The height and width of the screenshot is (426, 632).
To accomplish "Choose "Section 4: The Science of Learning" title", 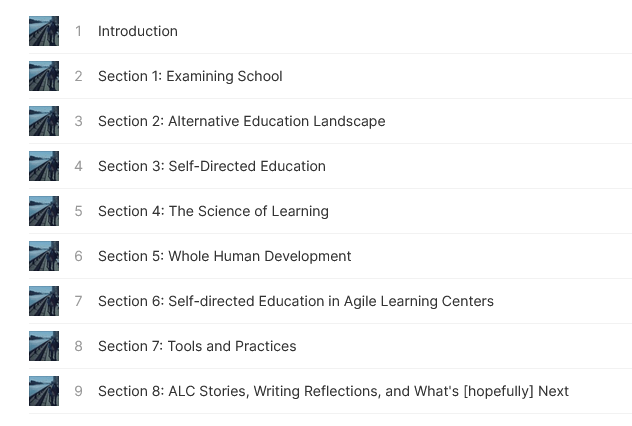I will (x=213, y=211).
